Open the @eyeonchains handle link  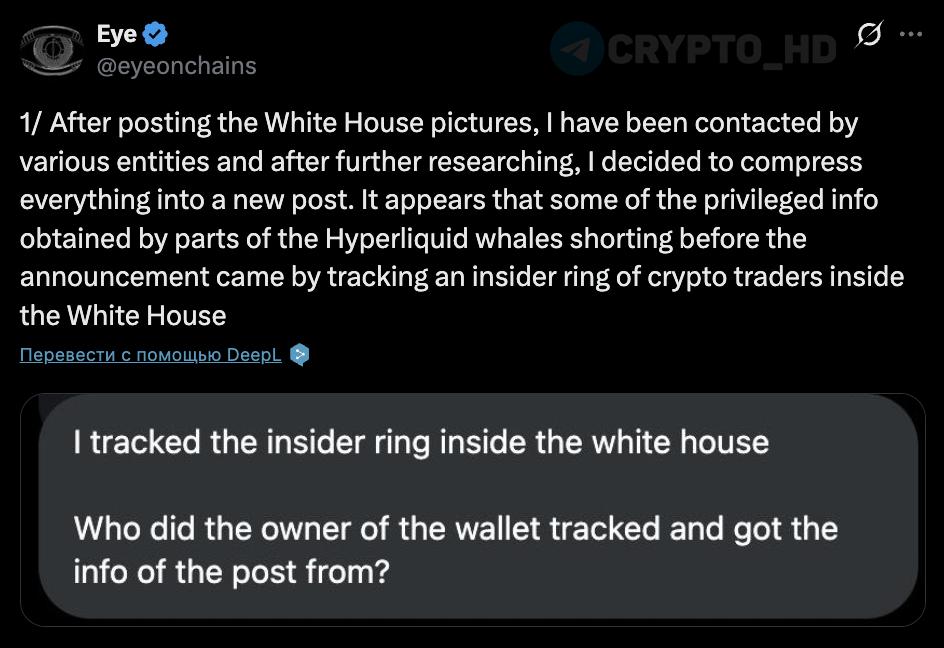pos(176,66)
